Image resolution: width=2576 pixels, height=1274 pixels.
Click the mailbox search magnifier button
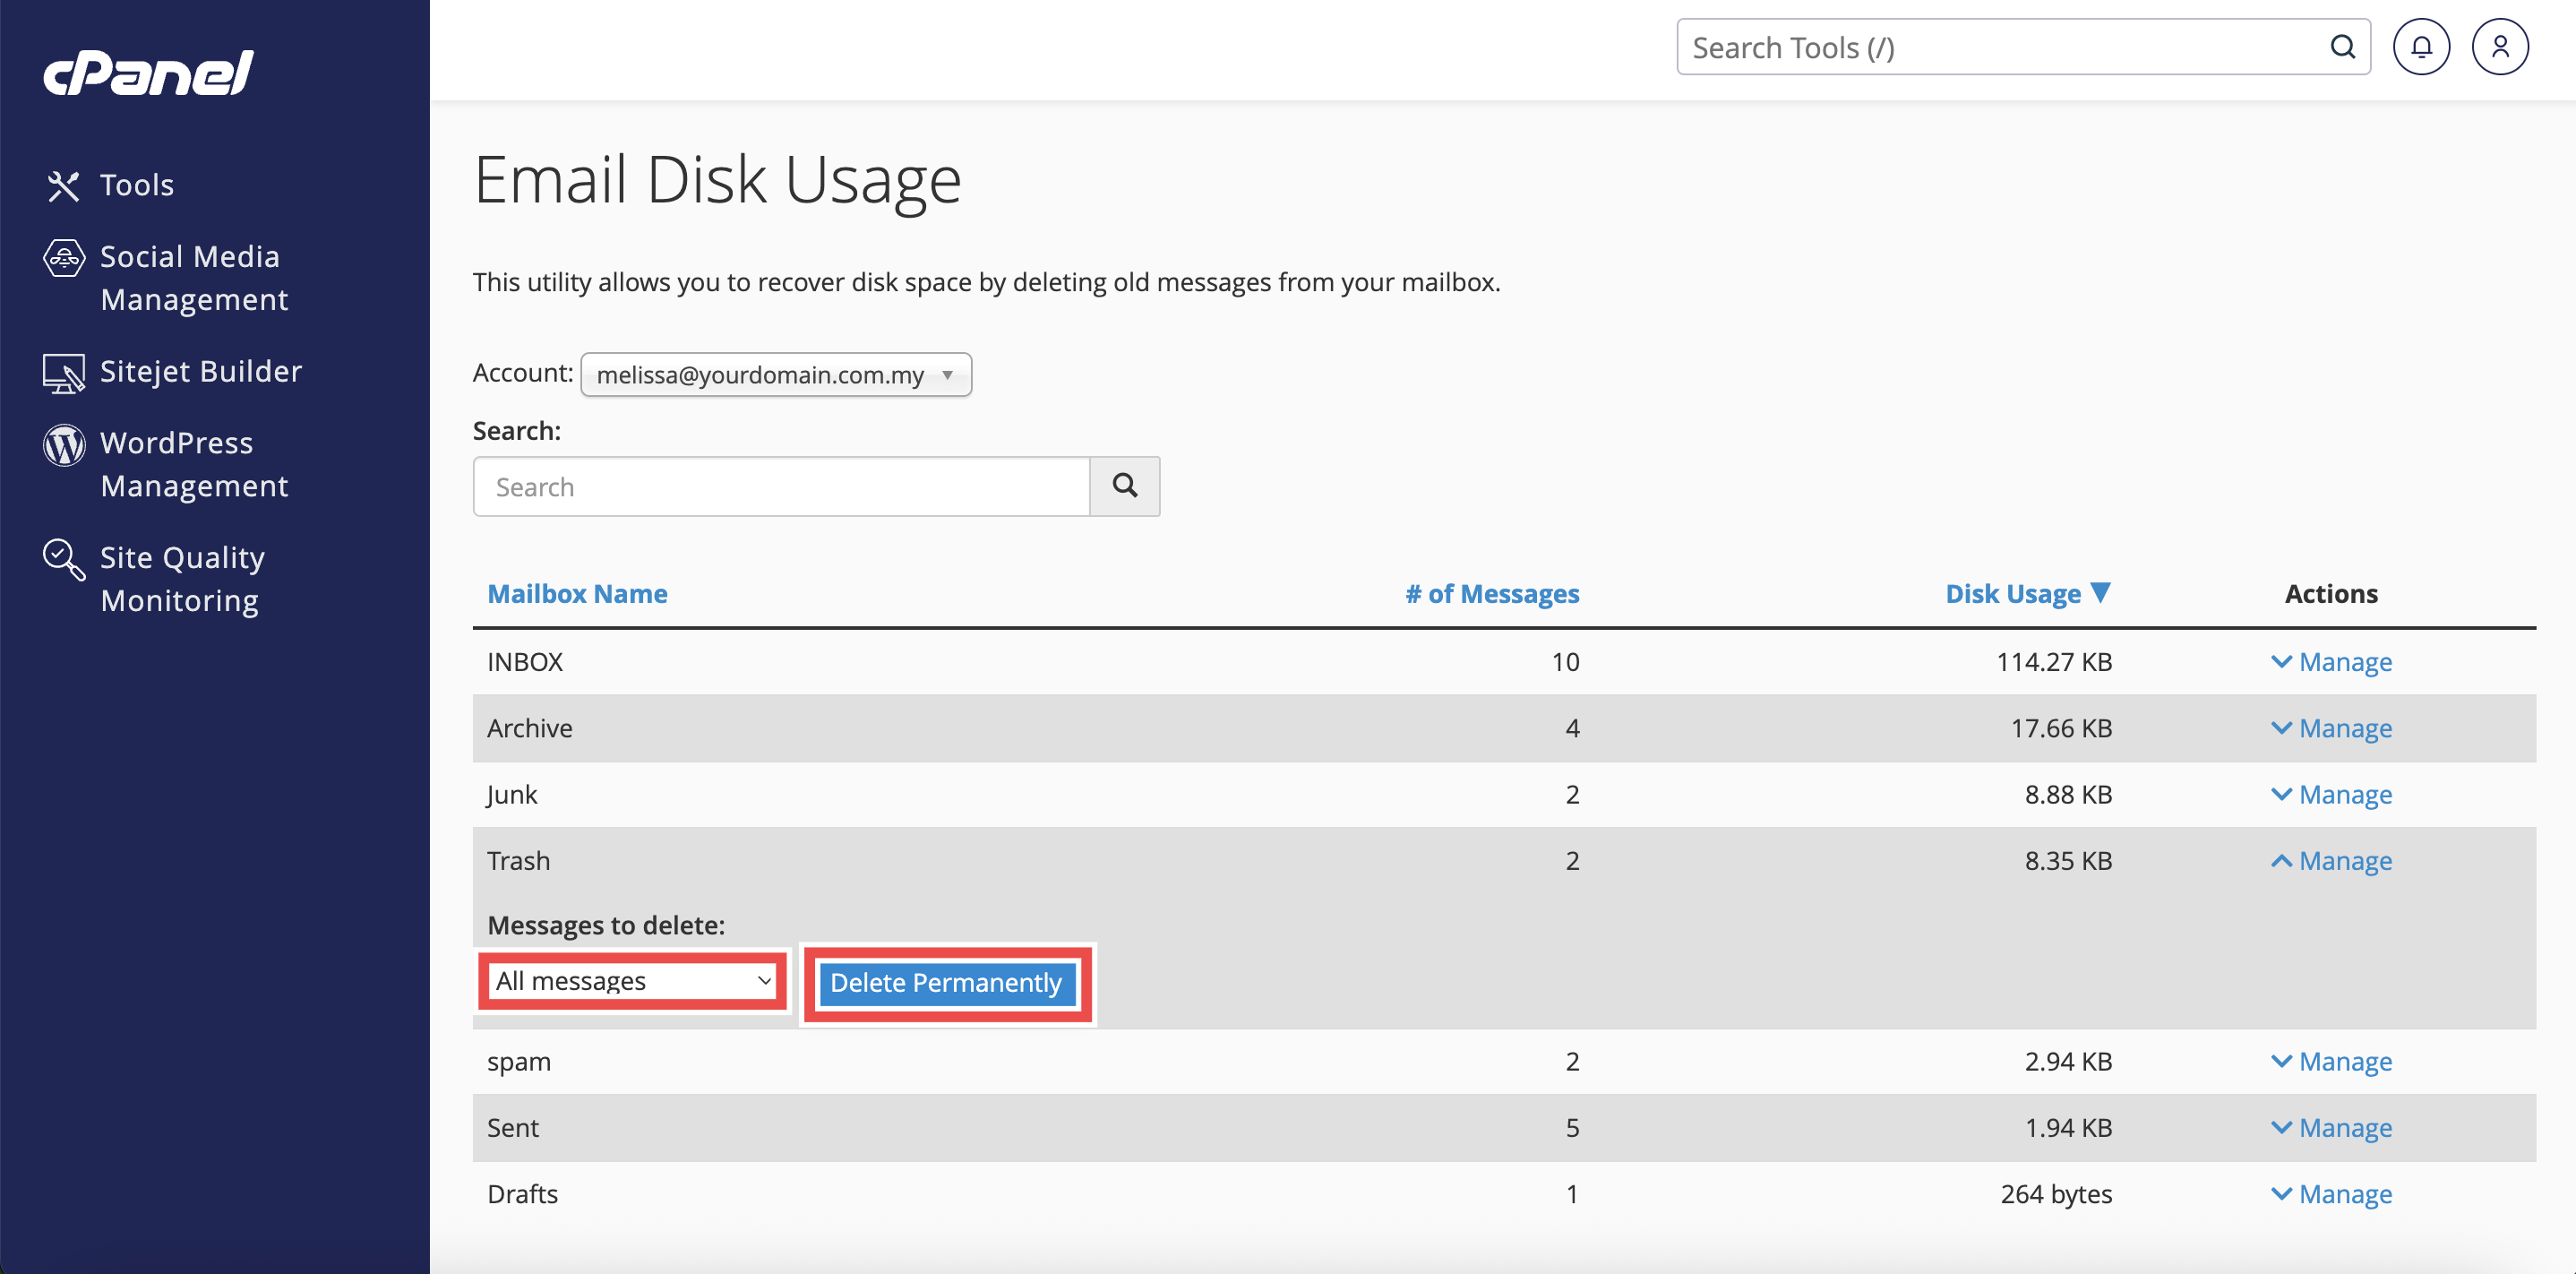pyautogui.click(x=1124, y=486)
